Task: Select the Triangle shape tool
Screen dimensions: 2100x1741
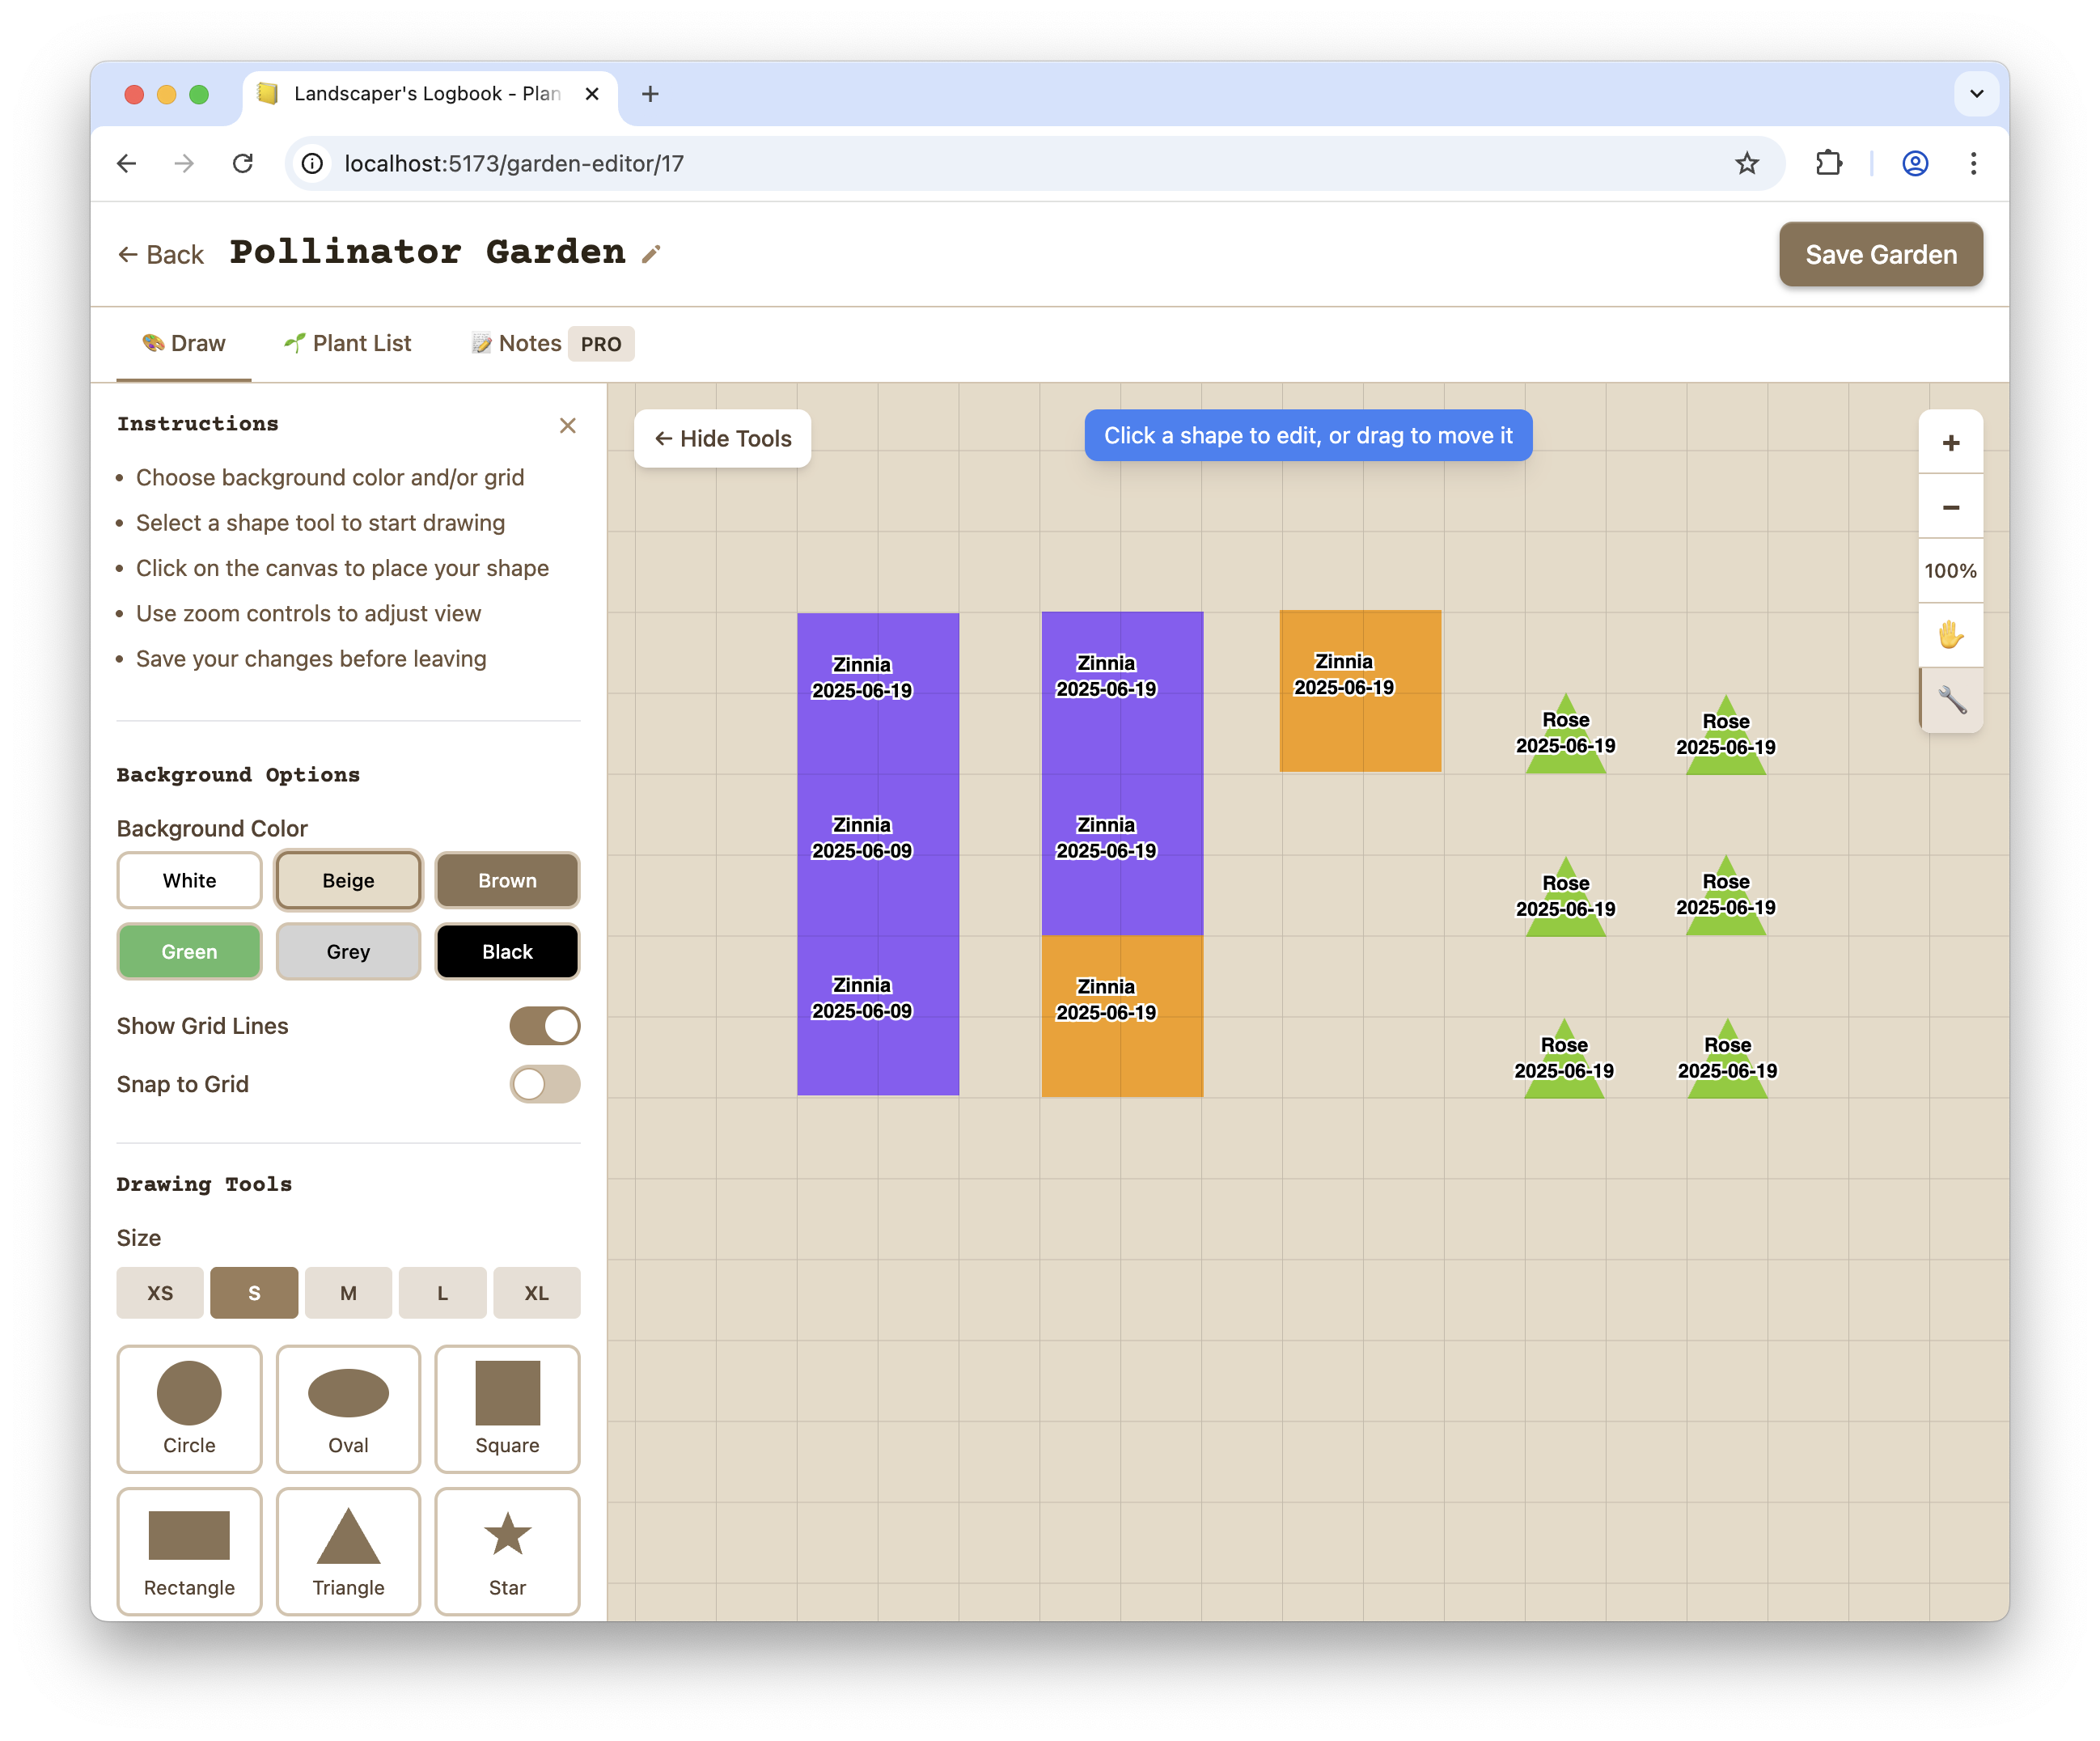Action: pyautogui.click(x=348, y=1550)
